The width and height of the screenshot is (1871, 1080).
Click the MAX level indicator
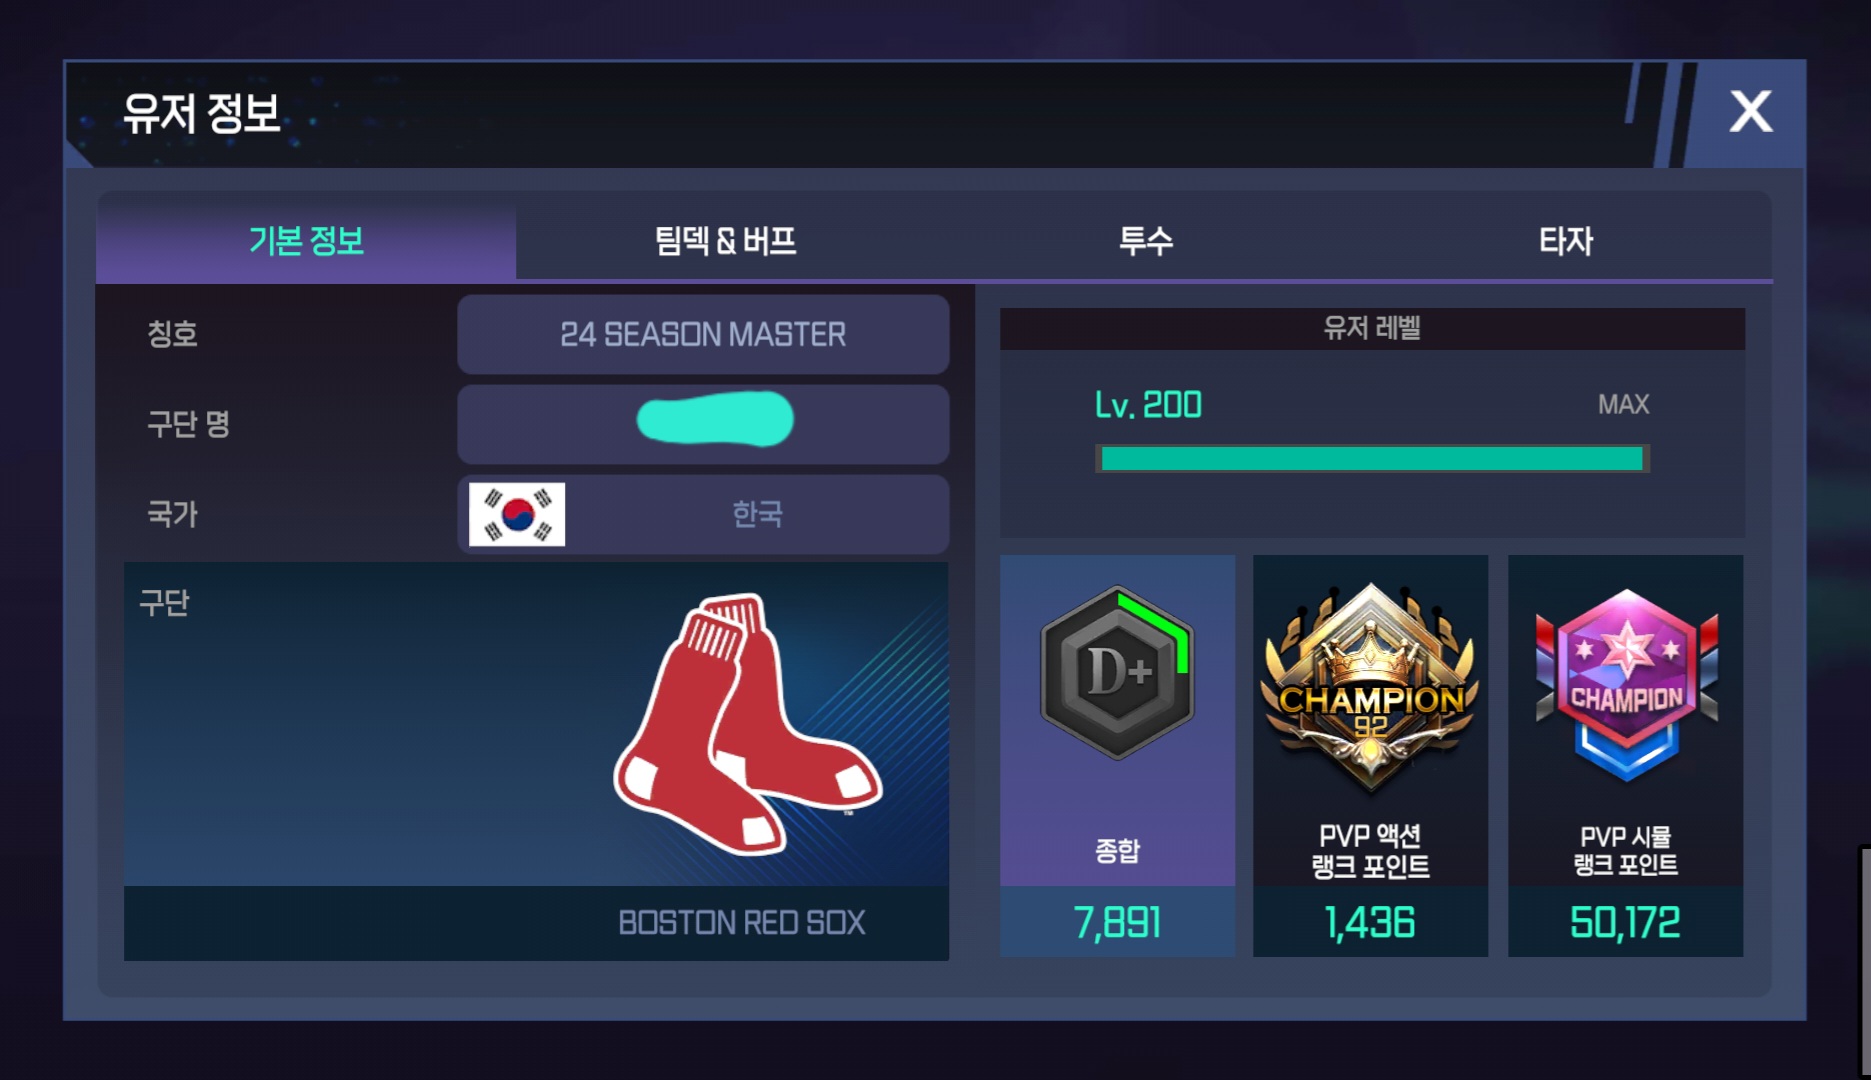pos(1623,405)
